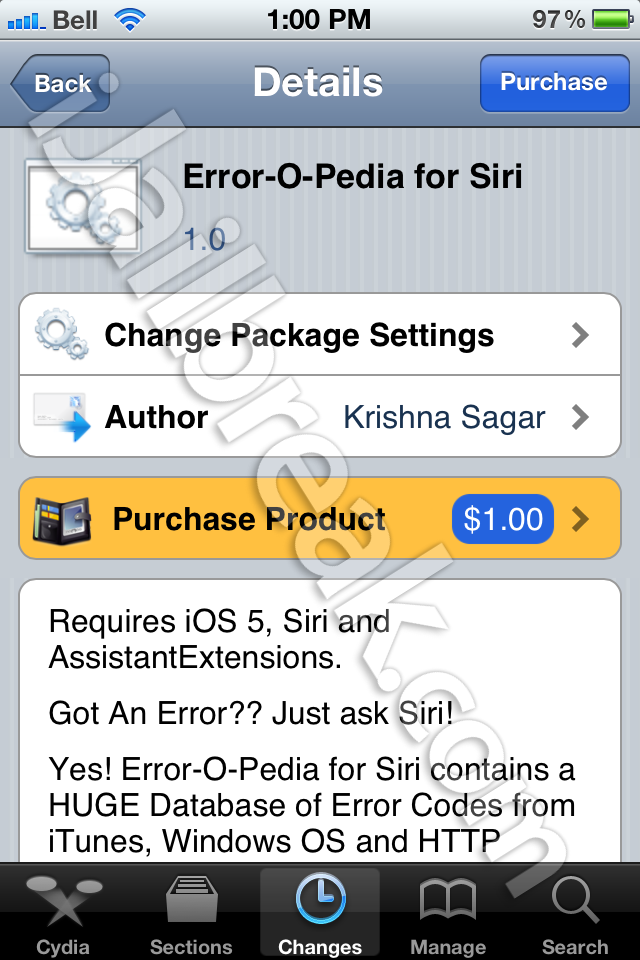Tap the blue Purchase button
640x960 pixels.
[x=554, y=83]
